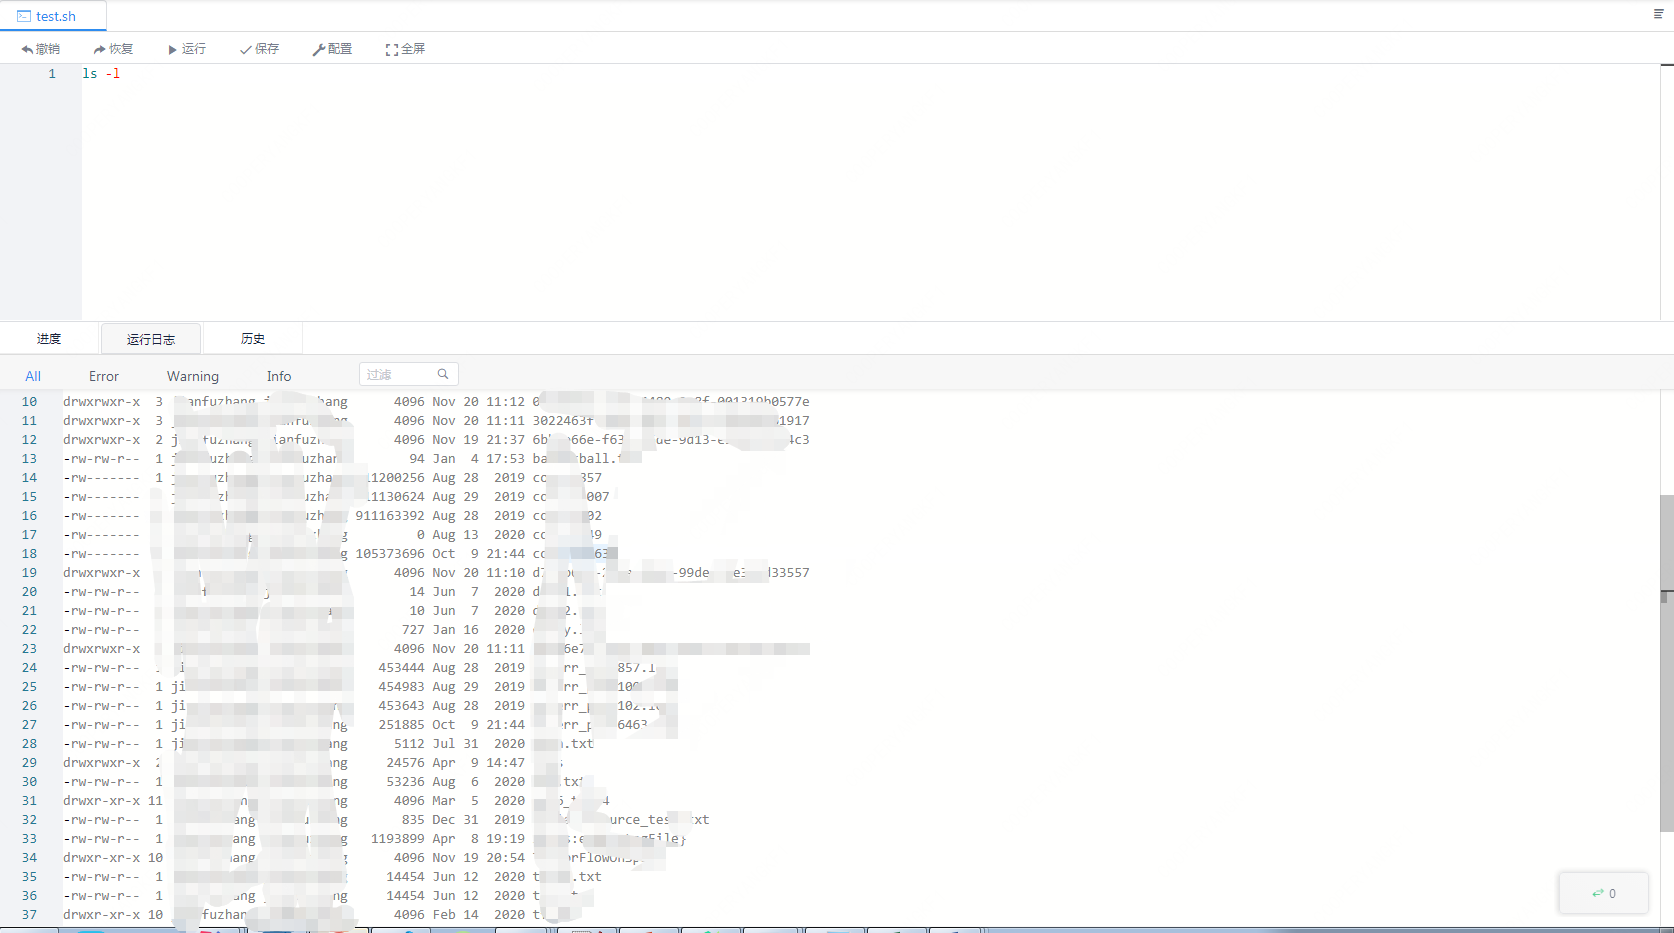This screenshot has width=1674, height=933.
Task: Show All log levels
Action: click(33, 376)
